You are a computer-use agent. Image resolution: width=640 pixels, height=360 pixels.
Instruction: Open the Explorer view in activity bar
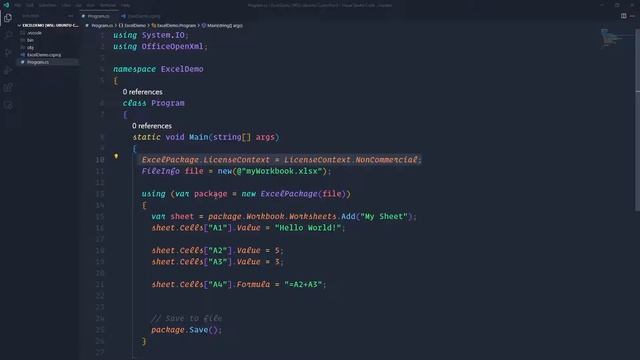pyautogui.click(x=8, y=18)
